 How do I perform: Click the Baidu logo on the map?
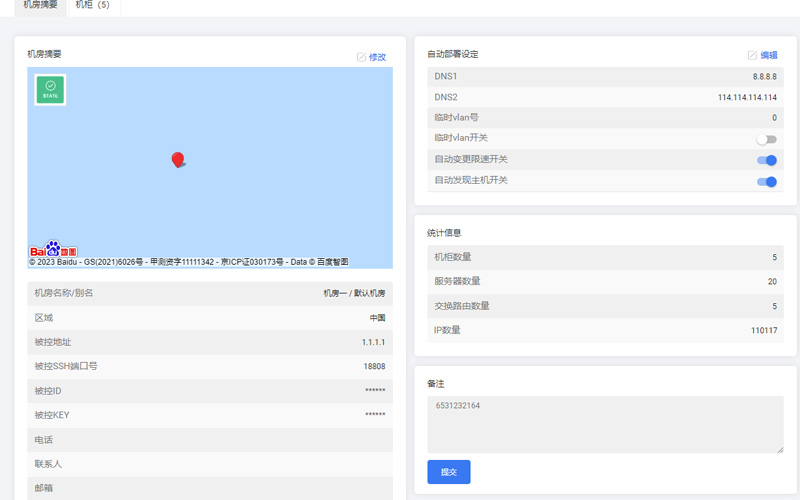pos(53,249)
